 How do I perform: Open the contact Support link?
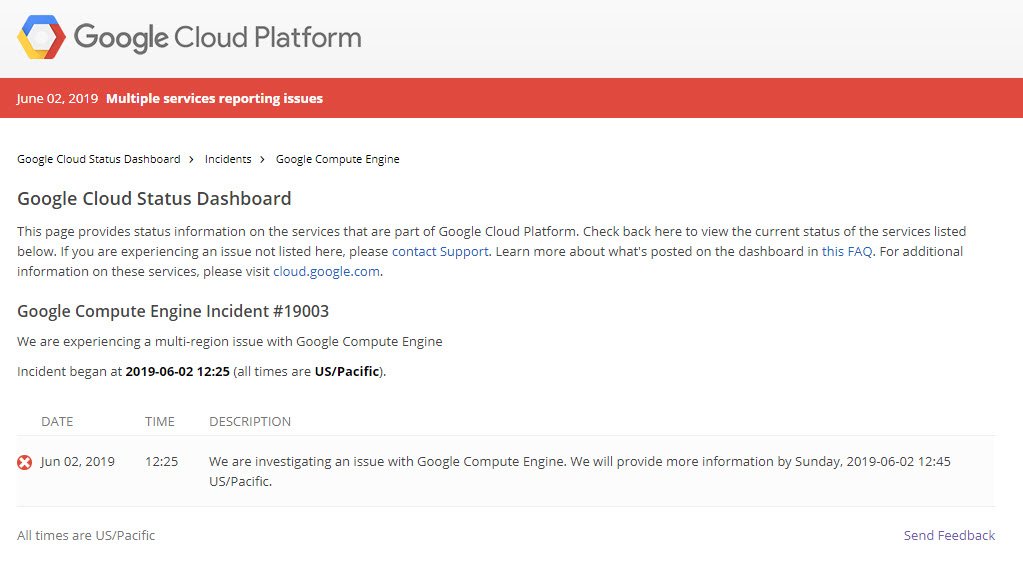click(x=440, y=251)
